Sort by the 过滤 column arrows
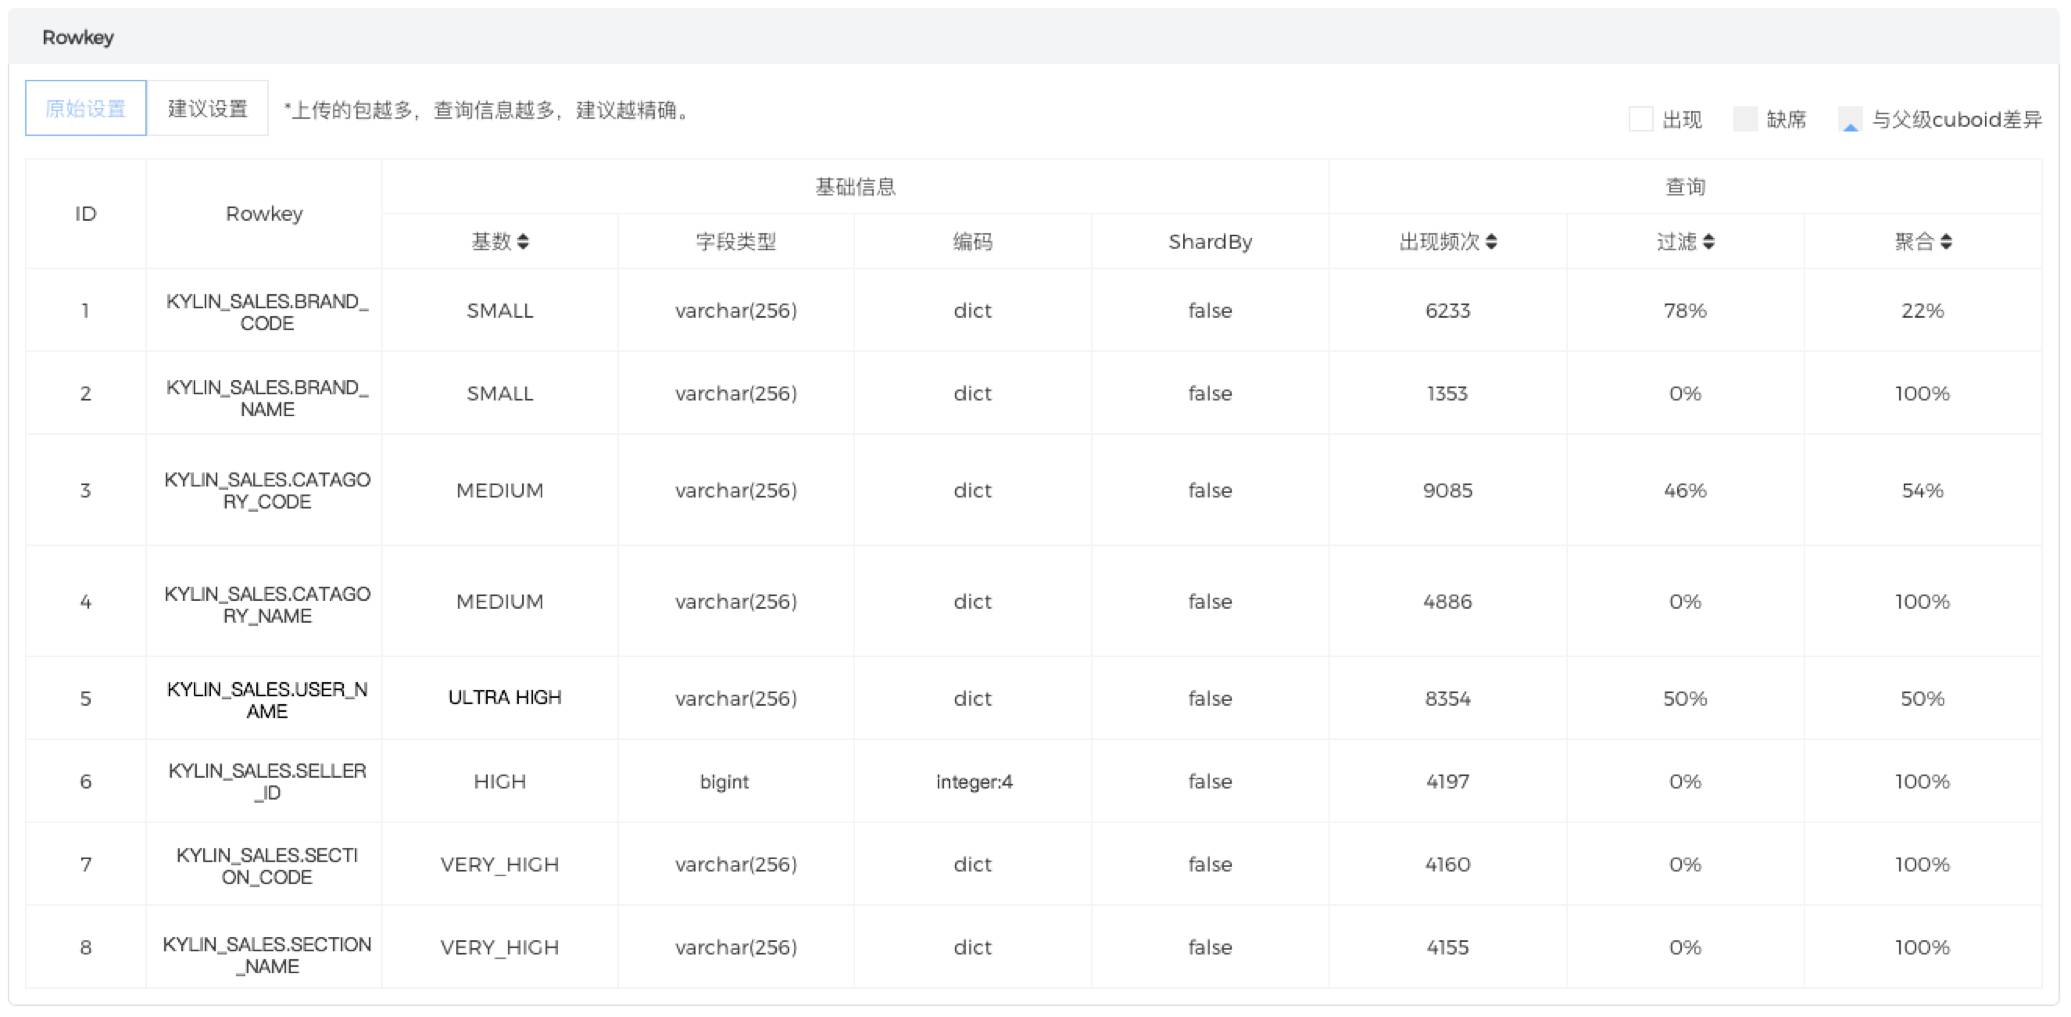This screenshot has height=1017, width=2071. [1708, 241]
